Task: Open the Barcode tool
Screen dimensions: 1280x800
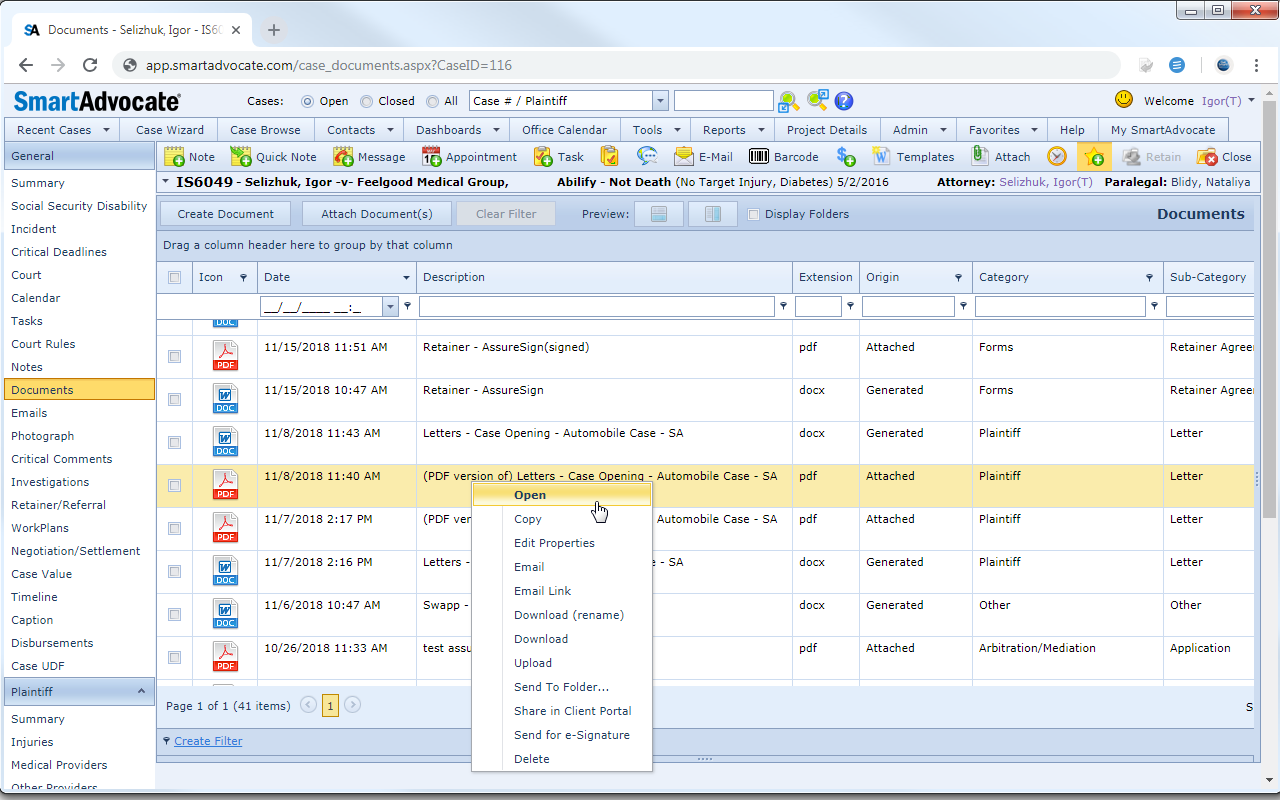Action: [759, 157]
